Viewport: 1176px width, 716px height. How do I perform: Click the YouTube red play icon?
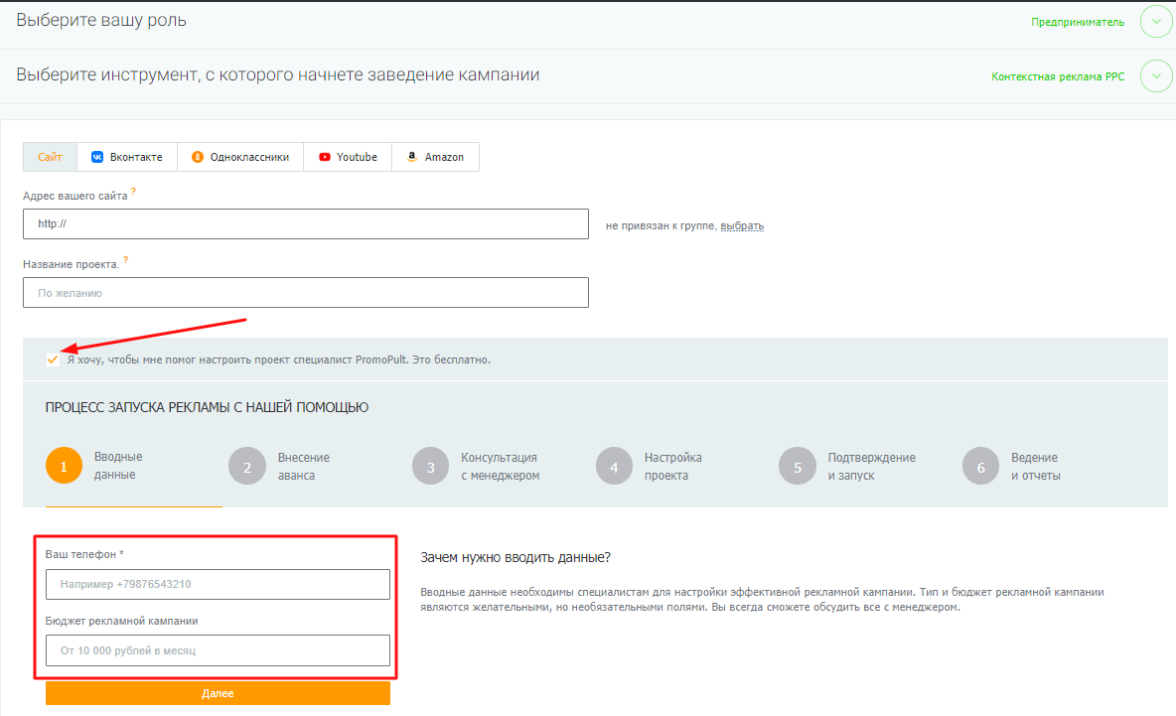pyautogui.click(x=325, y=157)
